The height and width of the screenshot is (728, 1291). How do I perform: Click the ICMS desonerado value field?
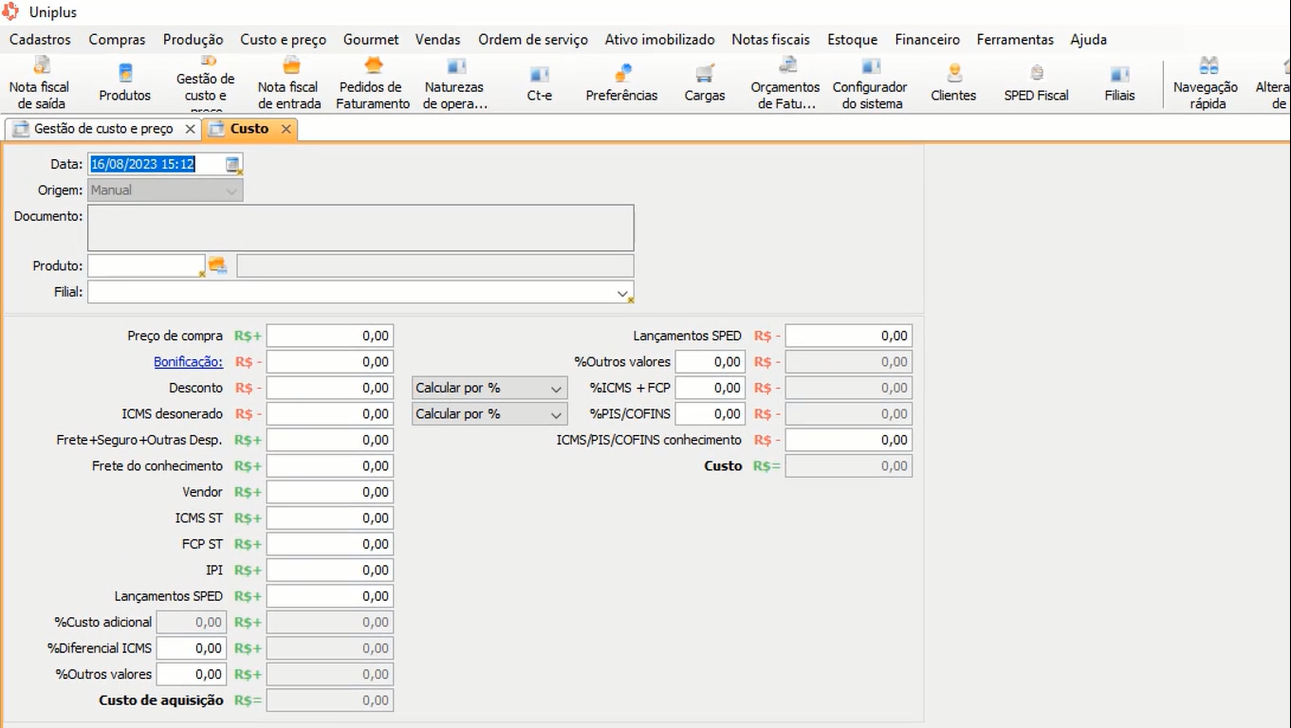click(330, 414)
